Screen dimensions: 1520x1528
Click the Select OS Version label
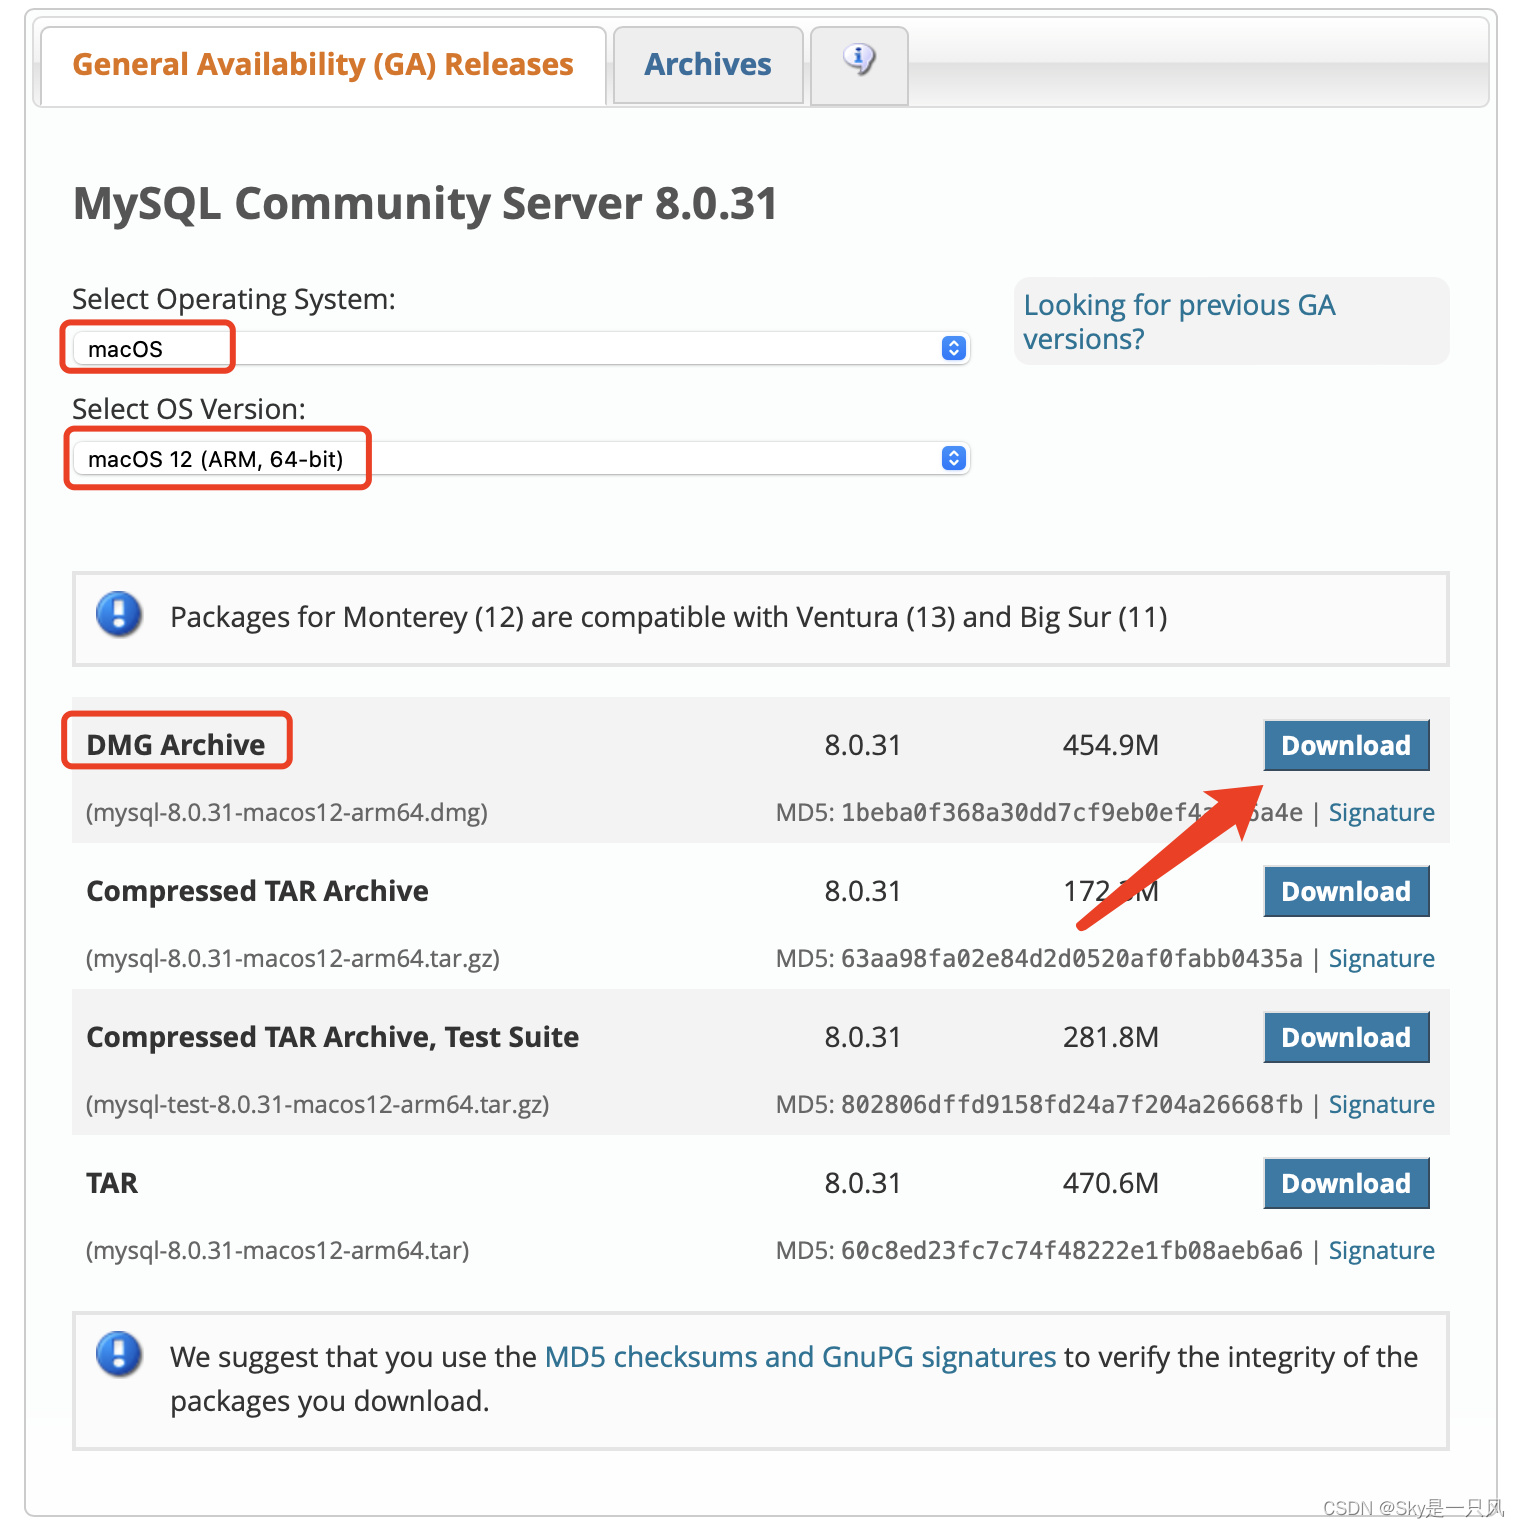189,409
